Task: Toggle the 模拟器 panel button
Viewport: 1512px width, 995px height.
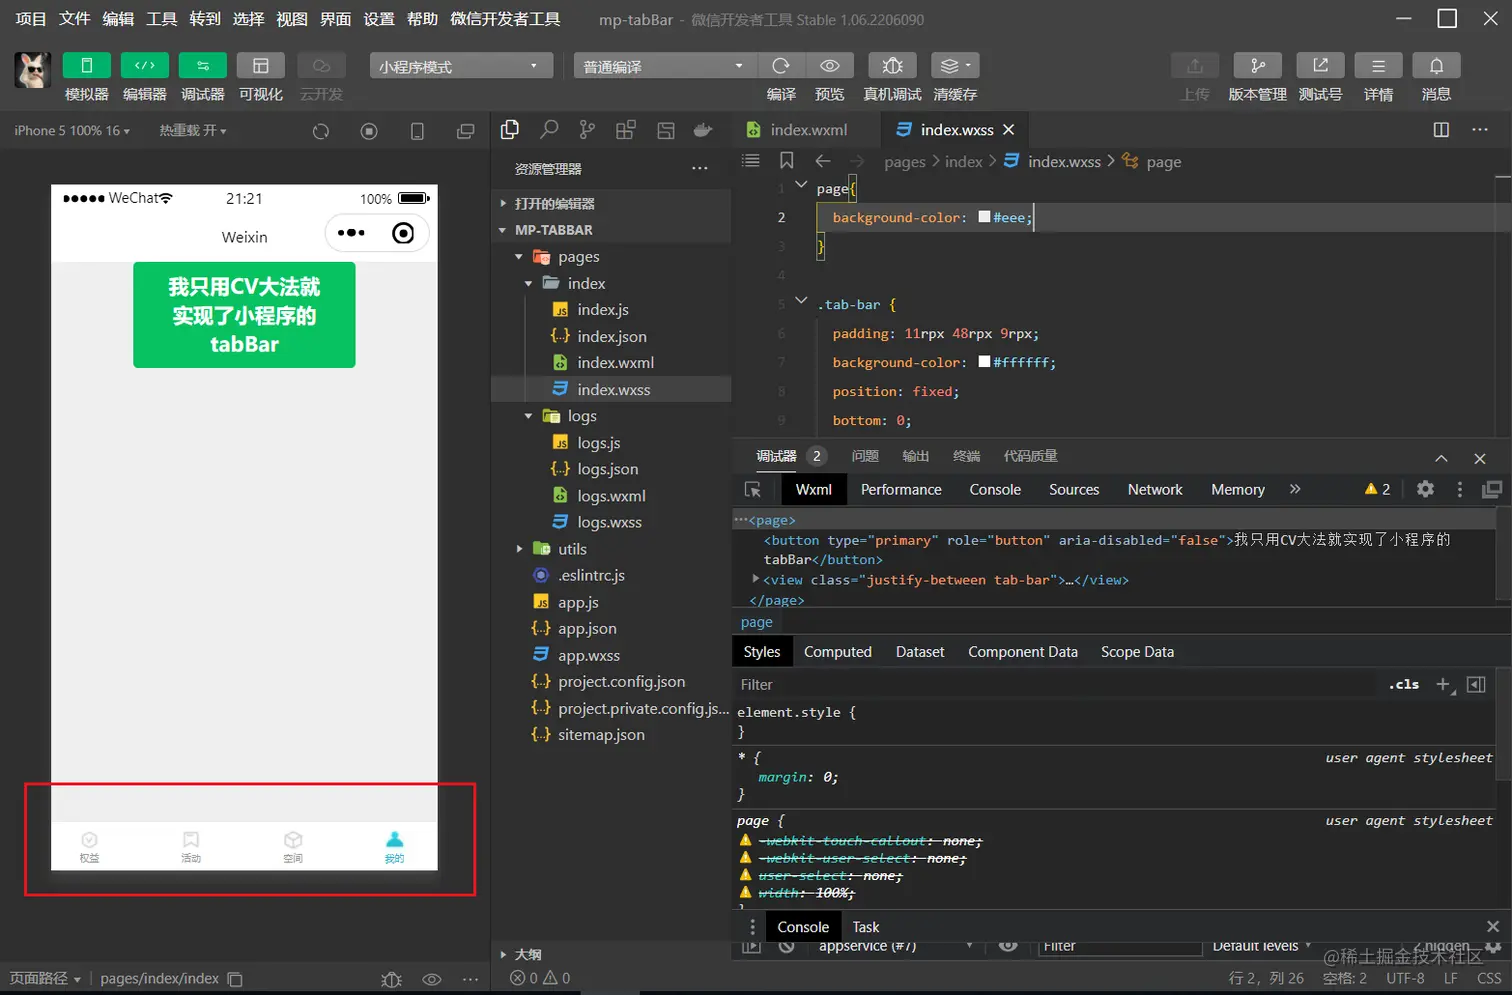Action: [87, 66]
